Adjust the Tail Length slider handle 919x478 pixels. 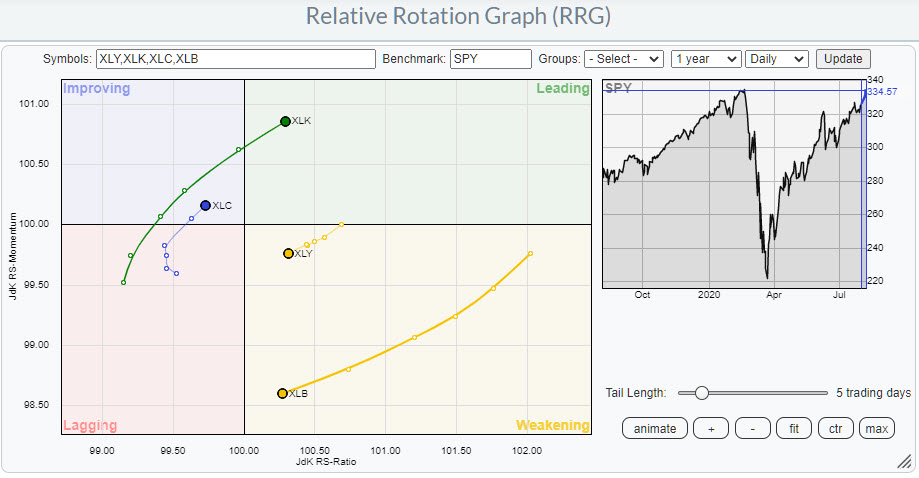click(x=702, y=392)
